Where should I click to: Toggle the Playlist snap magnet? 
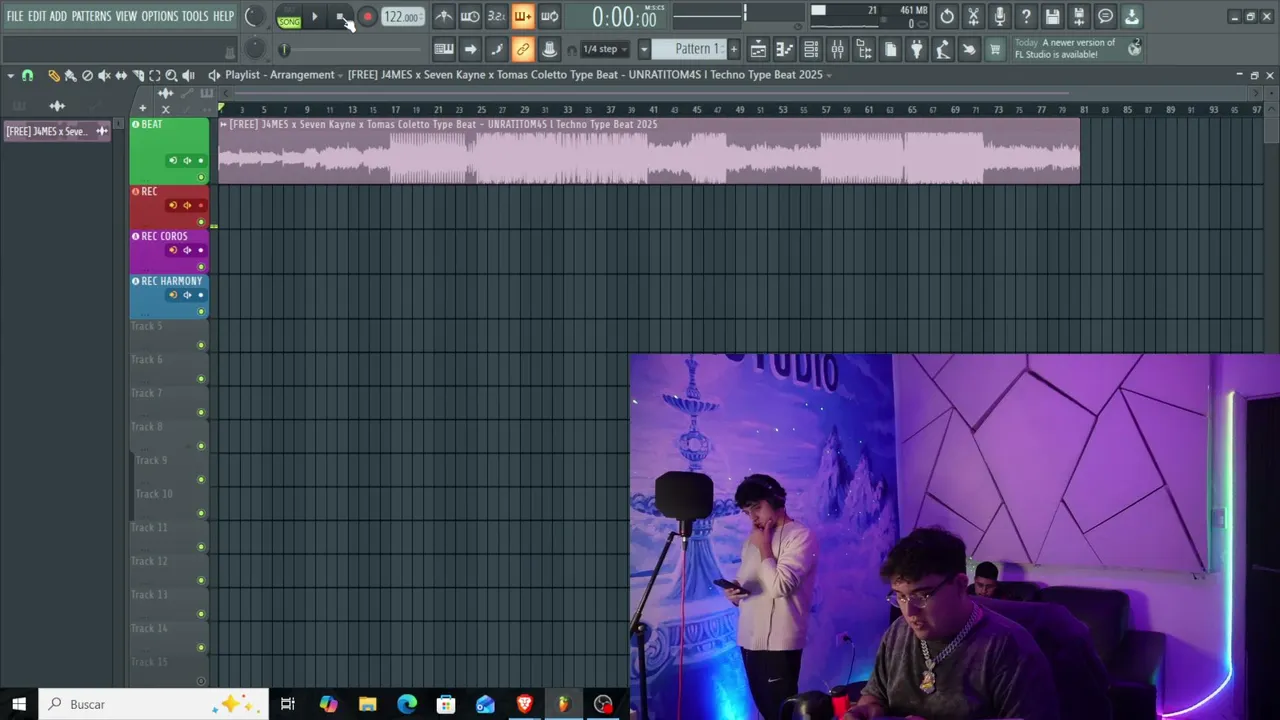27,75
